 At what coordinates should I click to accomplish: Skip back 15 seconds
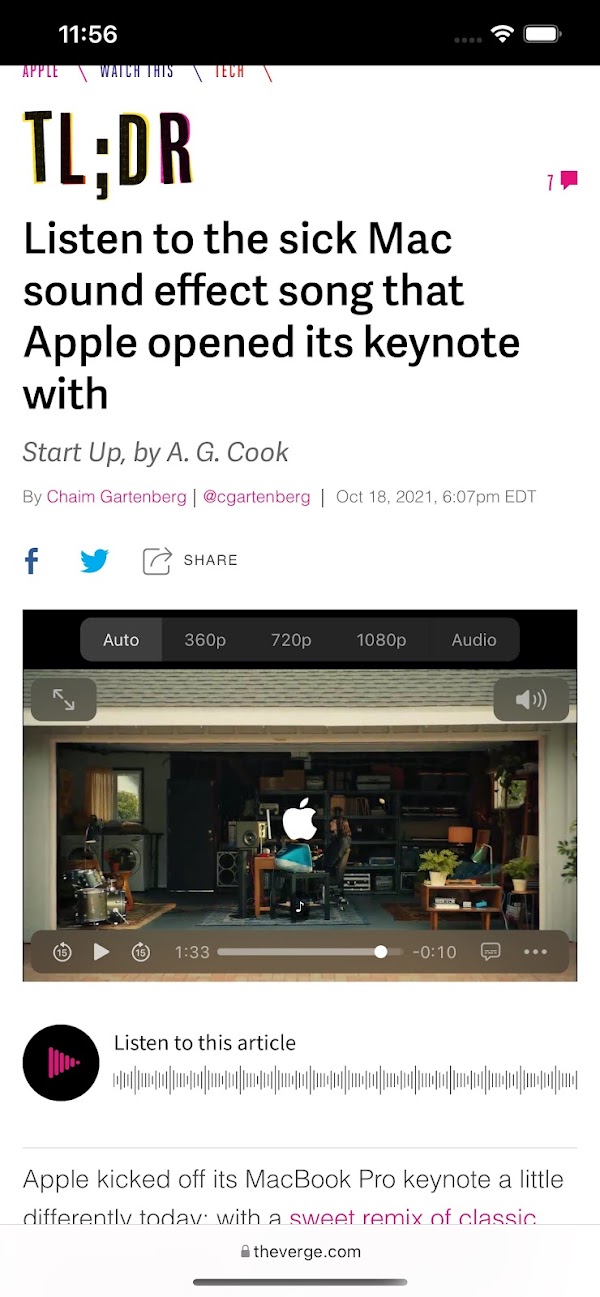click(x=62, y=952)
